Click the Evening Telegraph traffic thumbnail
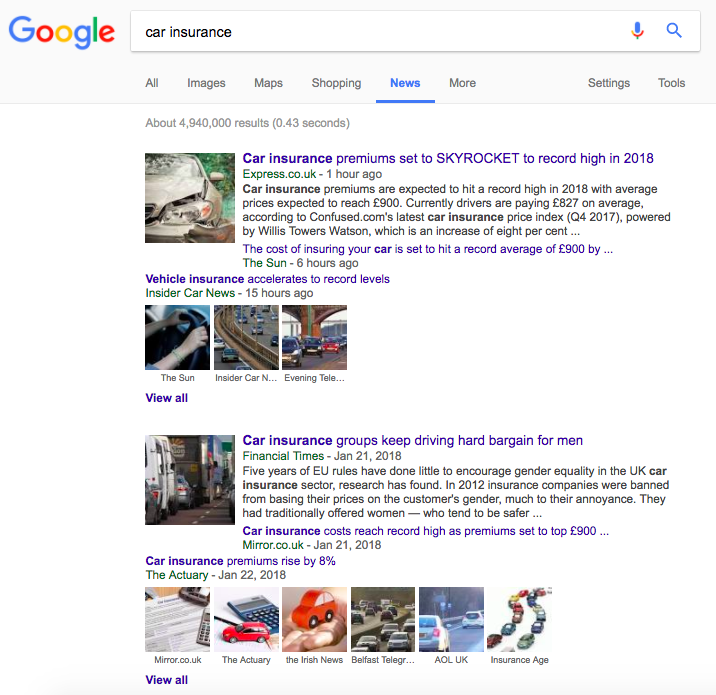The height and width of the screenshot is (695, 716). click(315, 337)
